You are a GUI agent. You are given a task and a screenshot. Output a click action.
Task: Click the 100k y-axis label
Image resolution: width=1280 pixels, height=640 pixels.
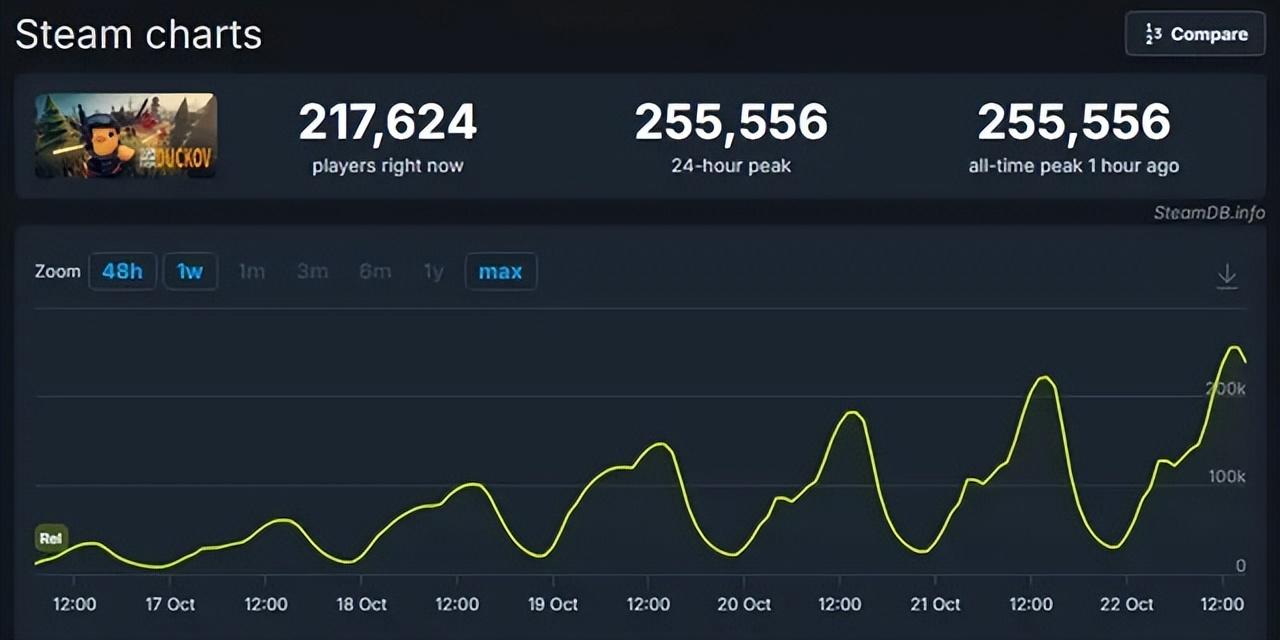click(1227, 477)
